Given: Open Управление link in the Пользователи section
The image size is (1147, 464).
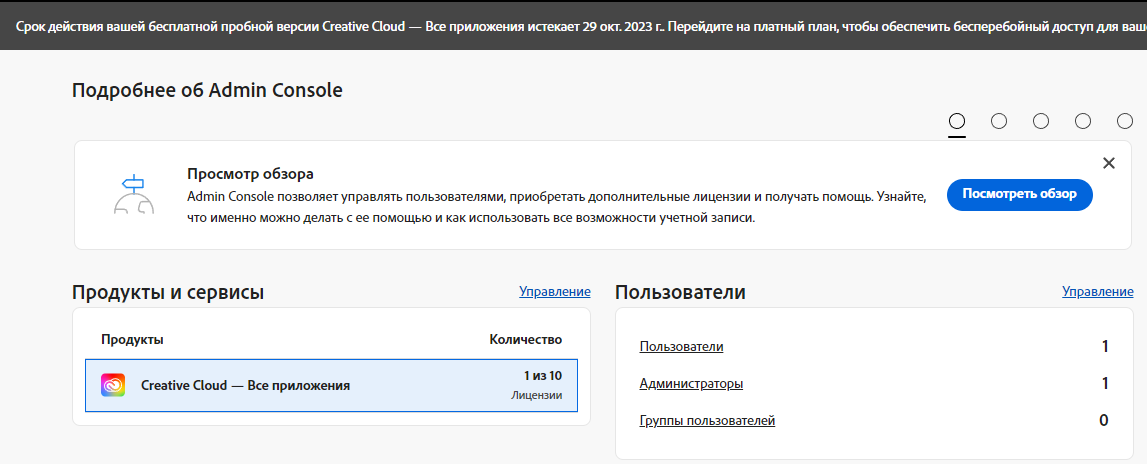Looking at the screenshot, I should tap(1097, 292).
